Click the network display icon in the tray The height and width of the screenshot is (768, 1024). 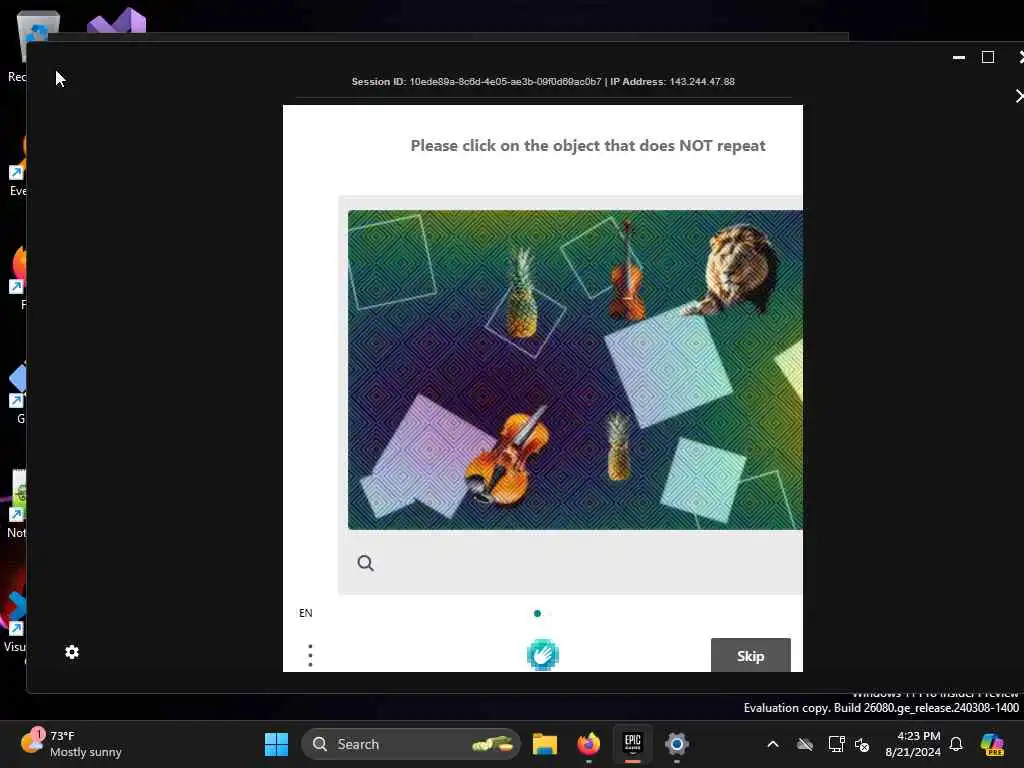[x=836, y=744]
